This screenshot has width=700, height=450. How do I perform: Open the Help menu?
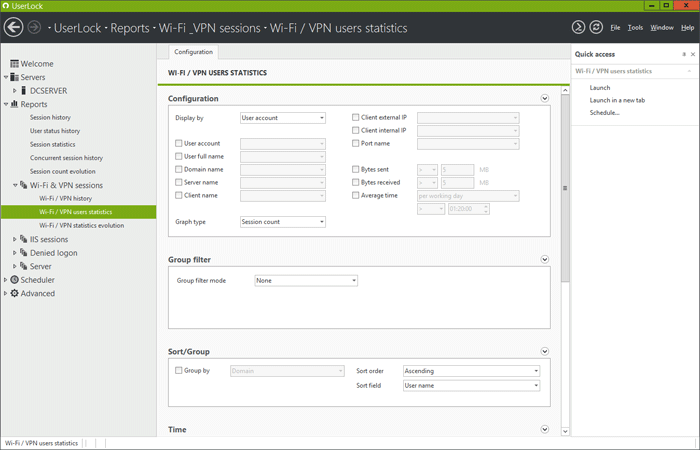click(688, 28)
